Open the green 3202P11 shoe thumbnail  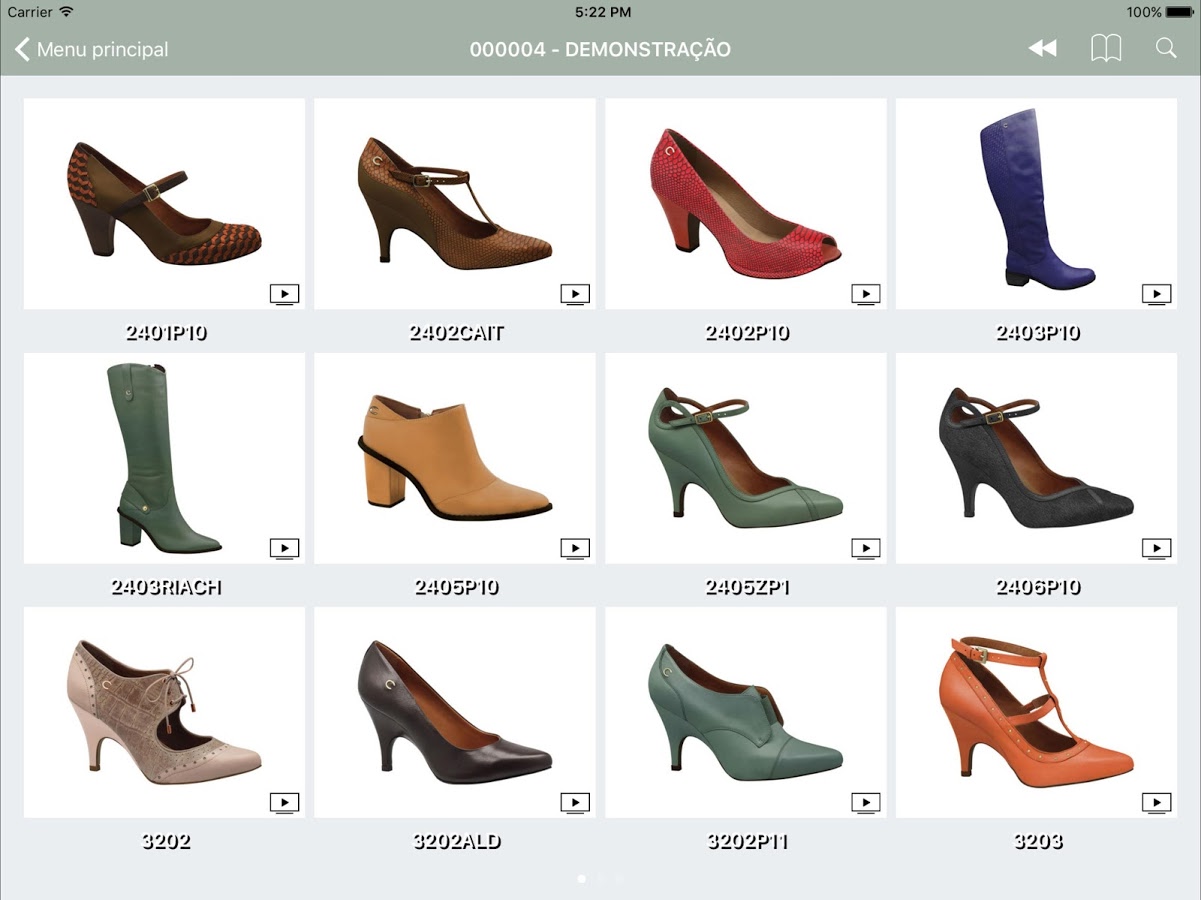coord(745,712)
